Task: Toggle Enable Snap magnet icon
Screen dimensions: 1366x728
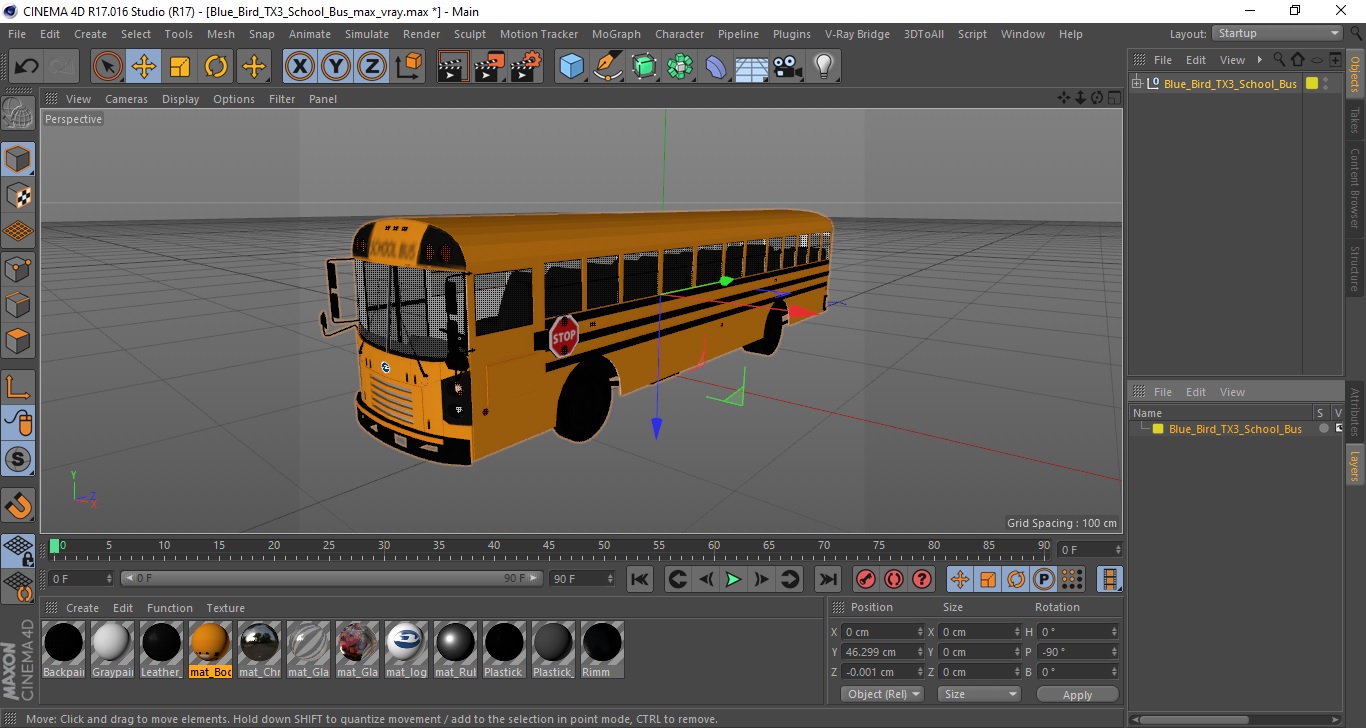Action: tap(18, 505)
